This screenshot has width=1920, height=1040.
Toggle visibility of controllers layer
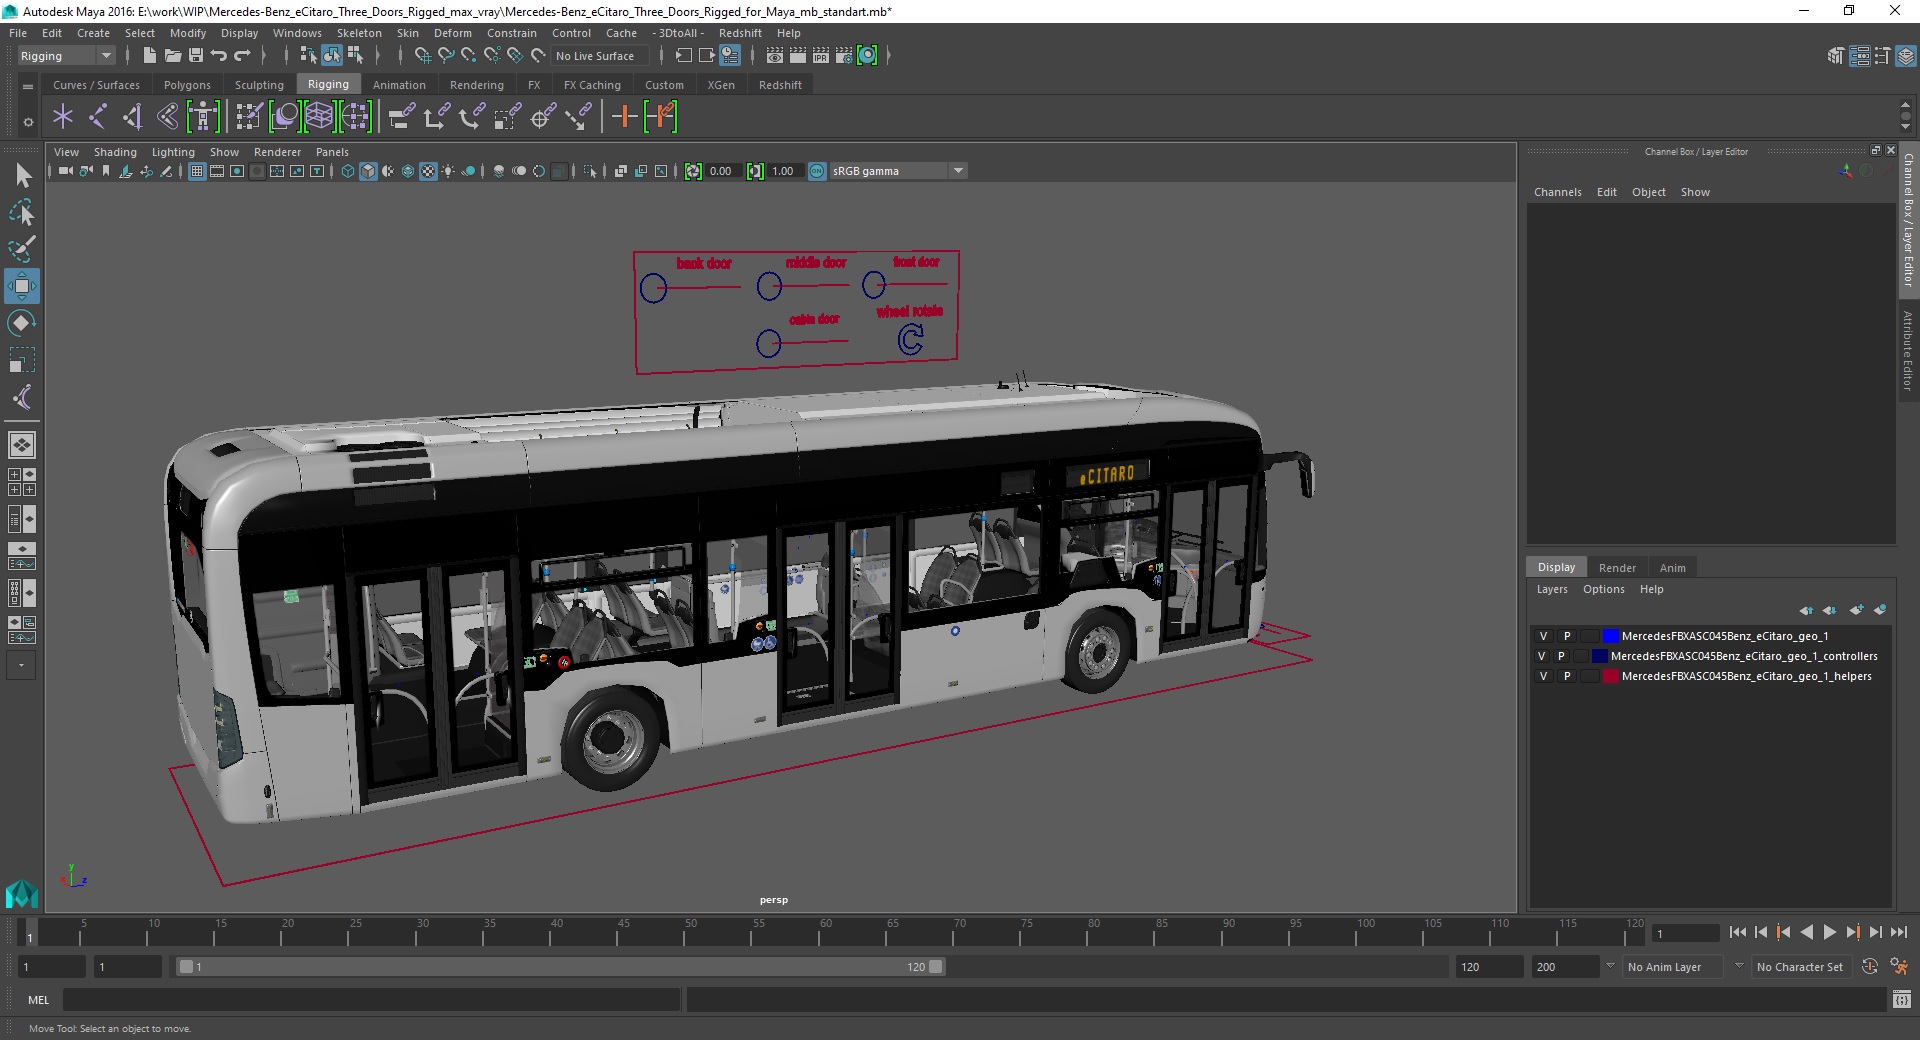point(1541,656)
